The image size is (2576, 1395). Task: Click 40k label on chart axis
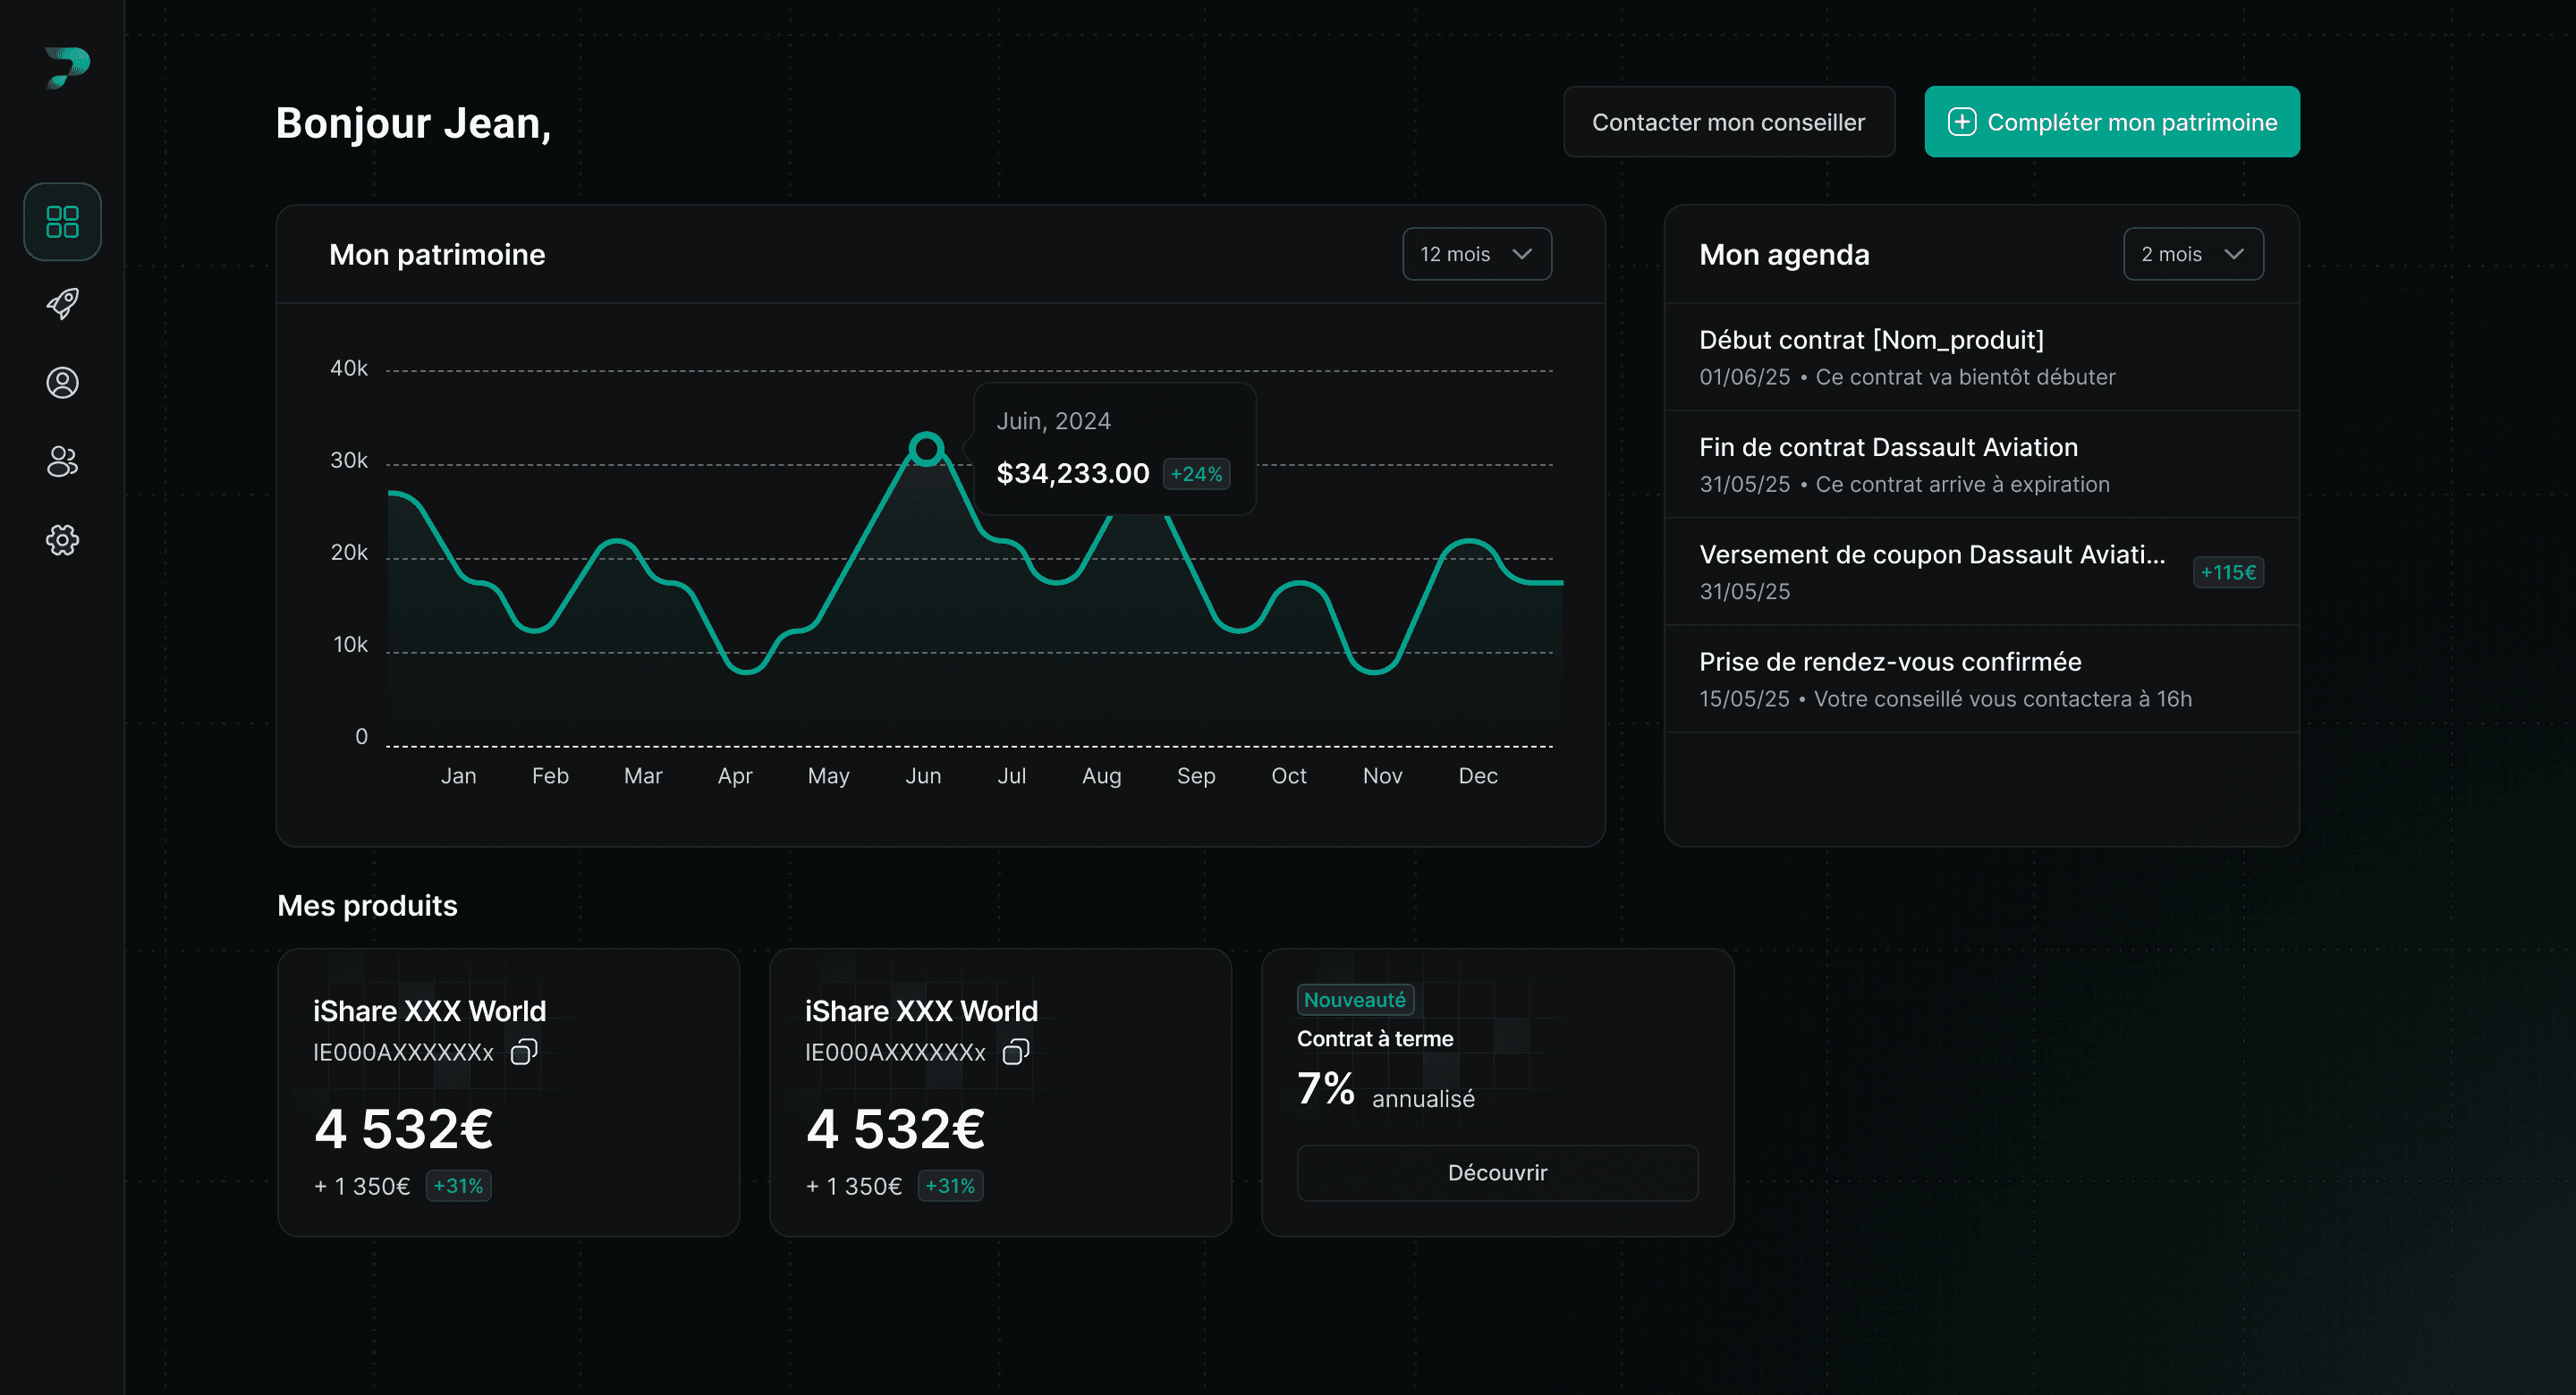(349, 368)
